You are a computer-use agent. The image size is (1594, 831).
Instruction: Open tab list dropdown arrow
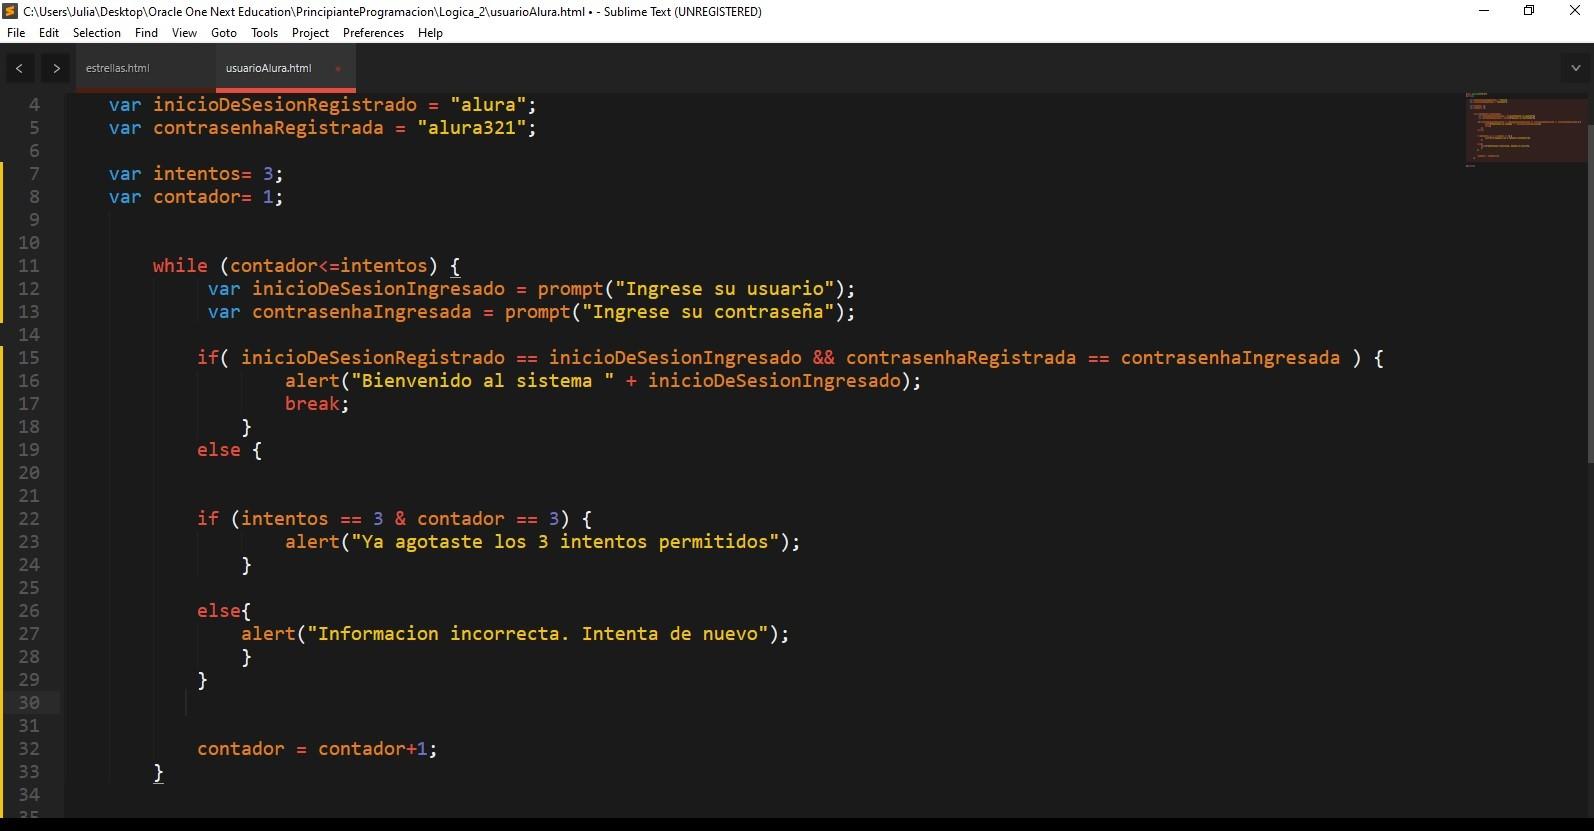coord(1575,69)
